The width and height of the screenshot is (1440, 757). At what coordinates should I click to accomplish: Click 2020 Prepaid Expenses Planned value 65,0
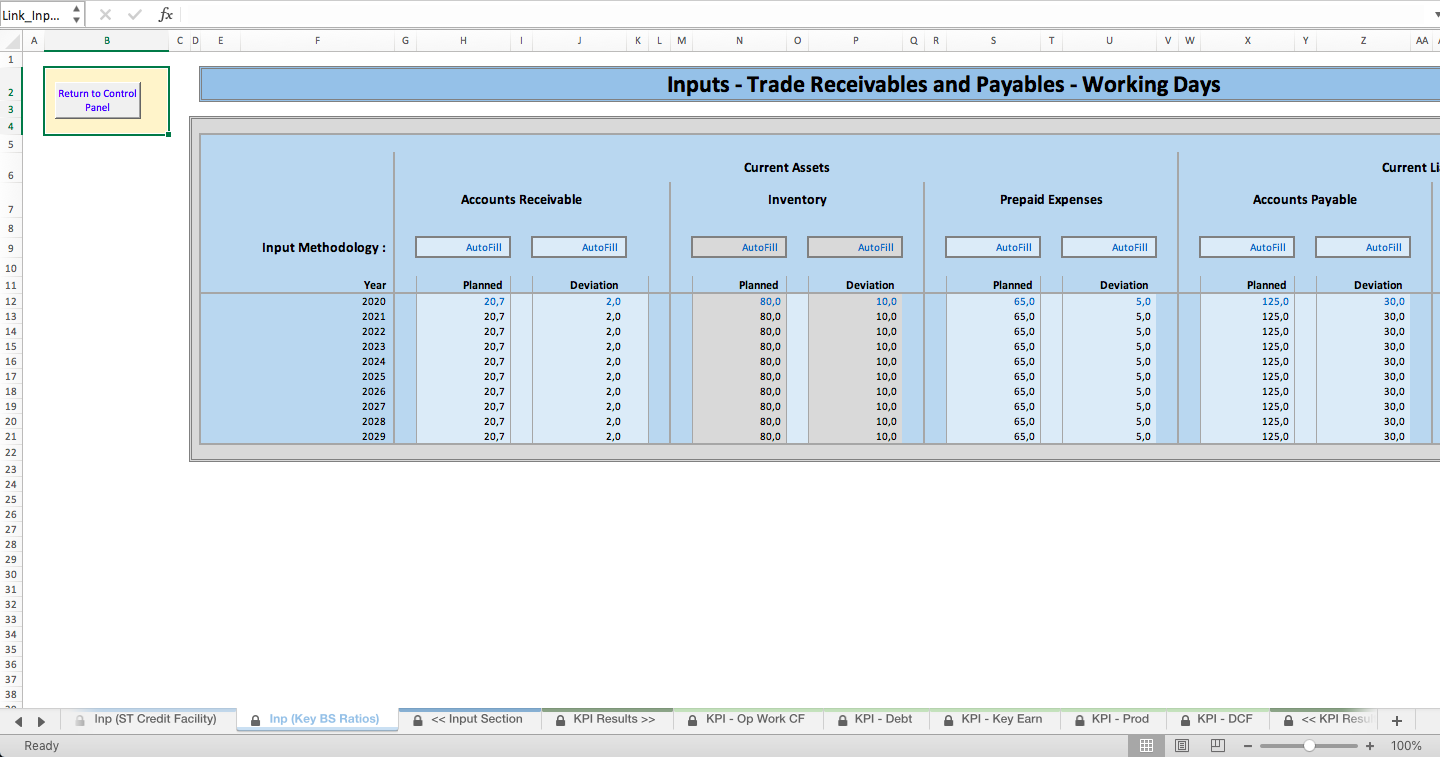(x=994, y=301)
